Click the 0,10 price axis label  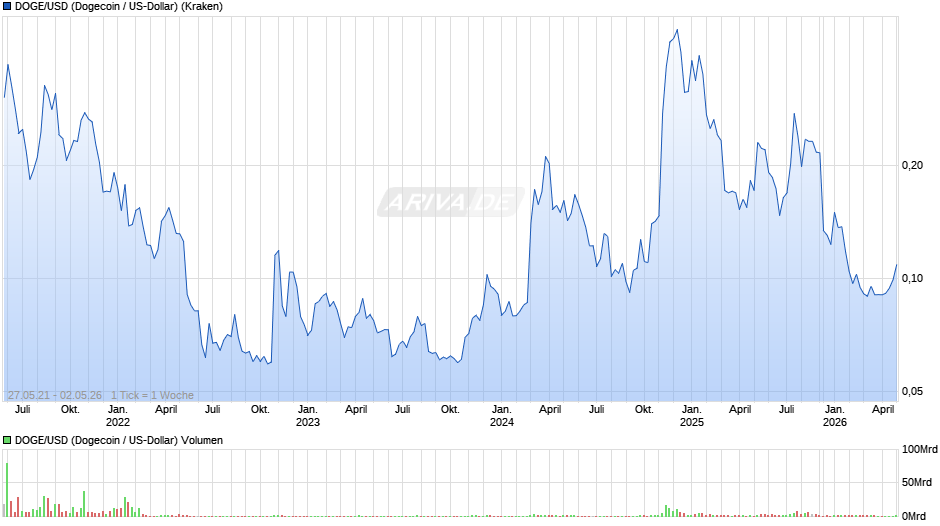click(x=912, y=278)
